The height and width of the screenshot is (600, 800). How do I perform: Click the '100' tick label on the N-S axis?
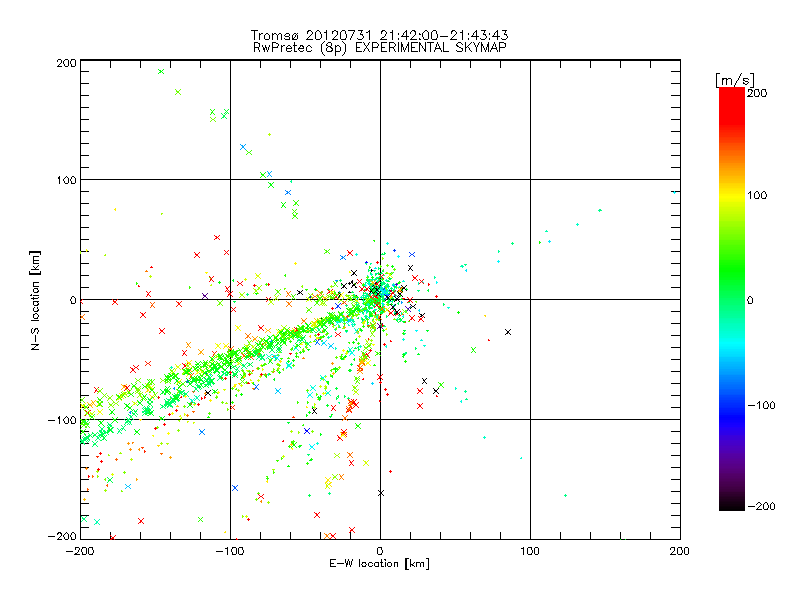[66, 180]
